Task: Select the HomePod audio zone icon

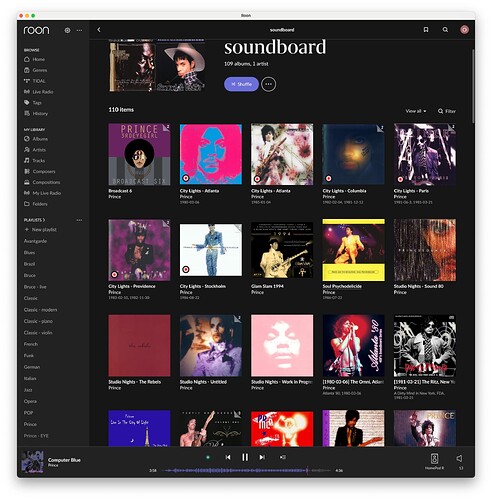Action: tap(434, 459)
